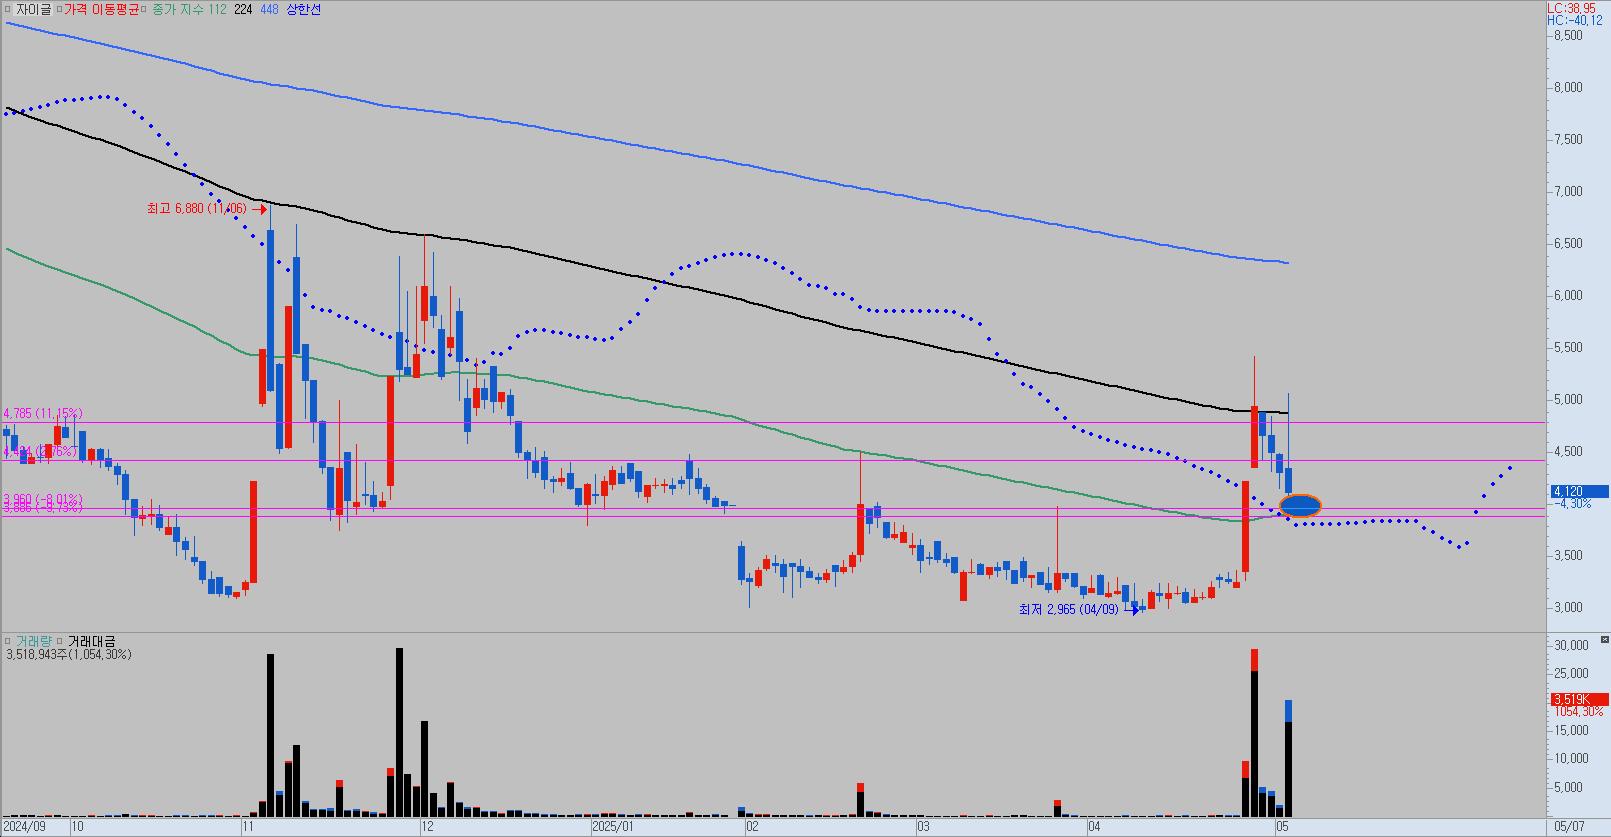Viewport: 1611px width, 837px height.
Task: Toggle the 거래량 volume checkbox
Action: coord(8,641)
